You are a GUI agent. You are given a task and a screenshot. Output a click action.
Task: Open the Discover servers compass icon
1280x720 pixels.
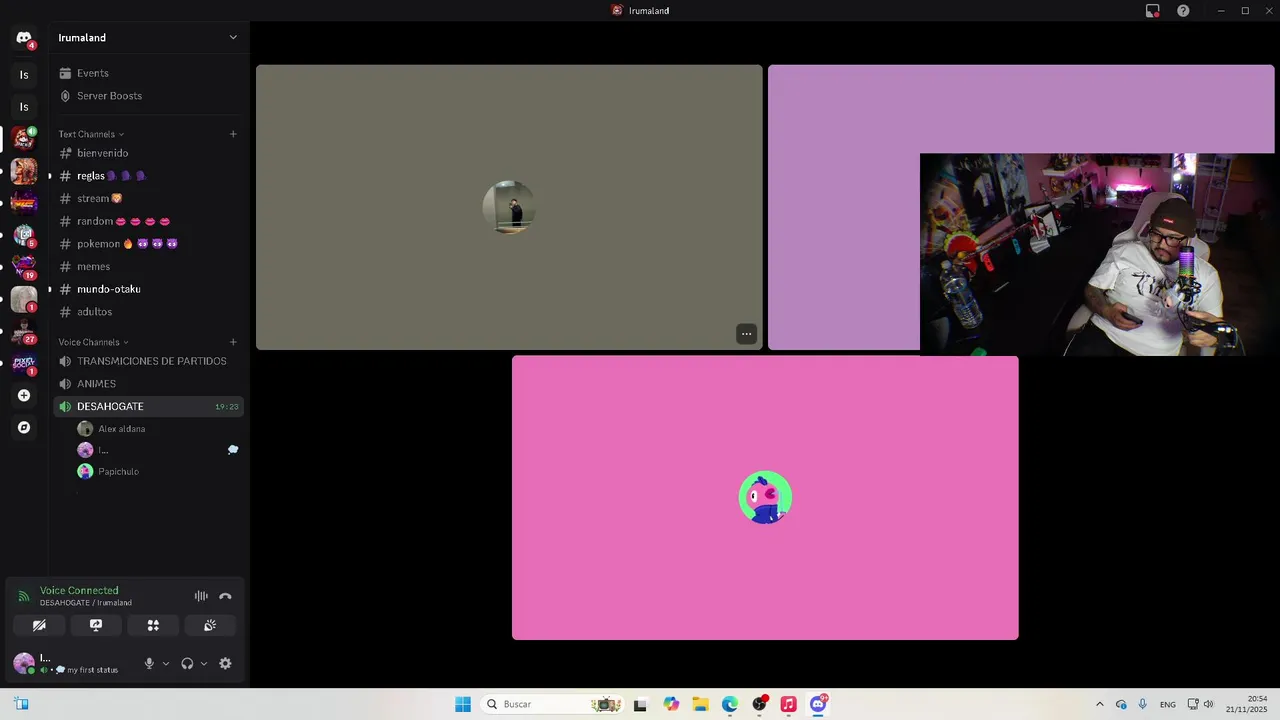pos(24,427)
